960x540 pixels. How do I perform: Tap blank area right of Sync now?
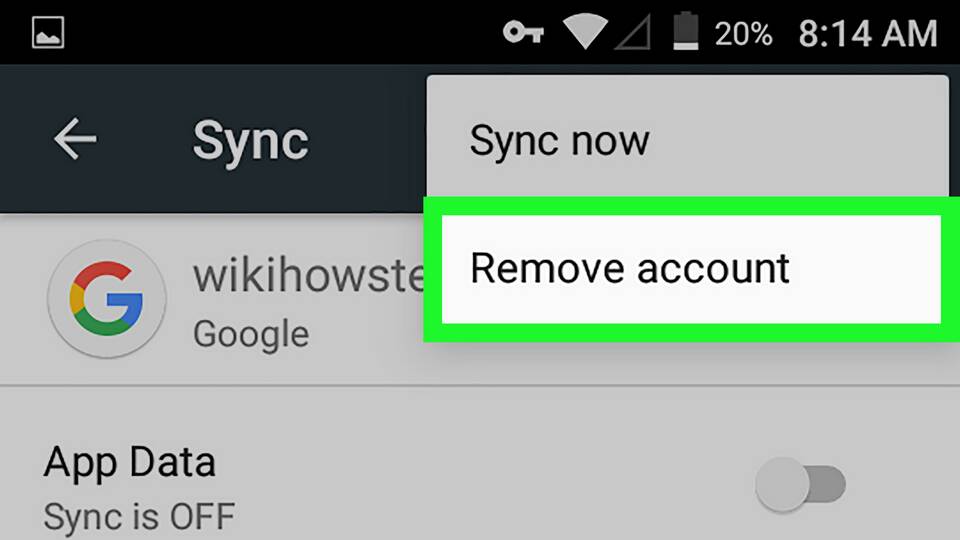[x=796, y=141]
